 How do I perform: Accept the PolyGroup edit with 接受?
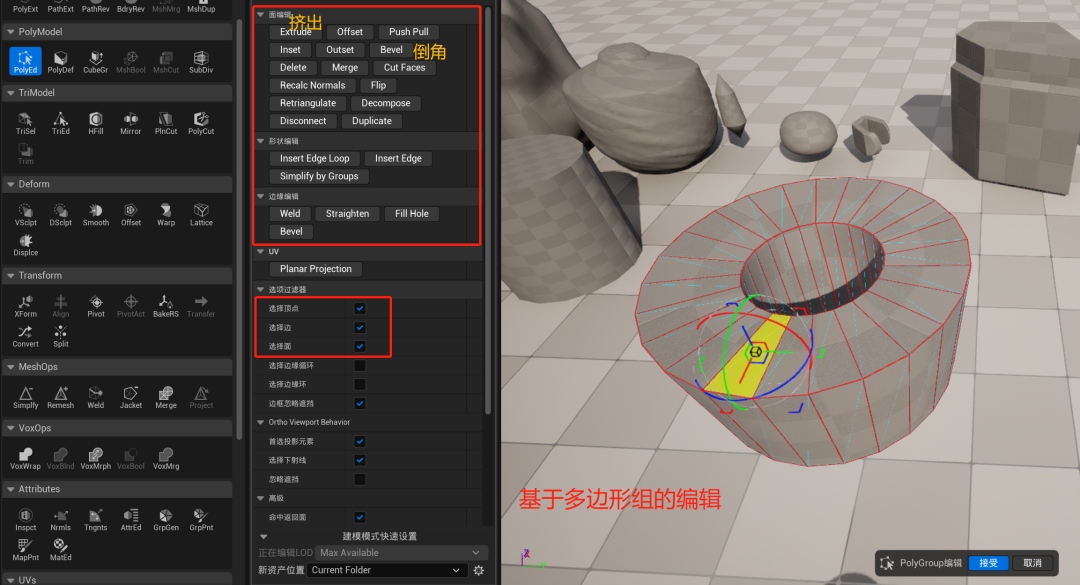tap(988, 563)
